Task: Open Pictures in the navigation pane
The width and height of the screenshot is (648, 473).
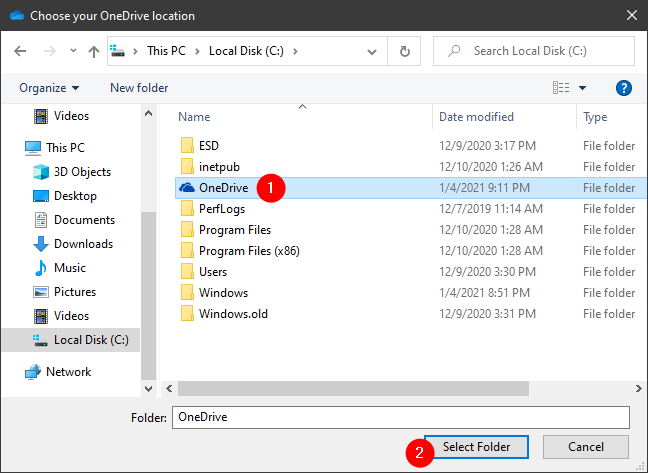Action: (75, 292)
